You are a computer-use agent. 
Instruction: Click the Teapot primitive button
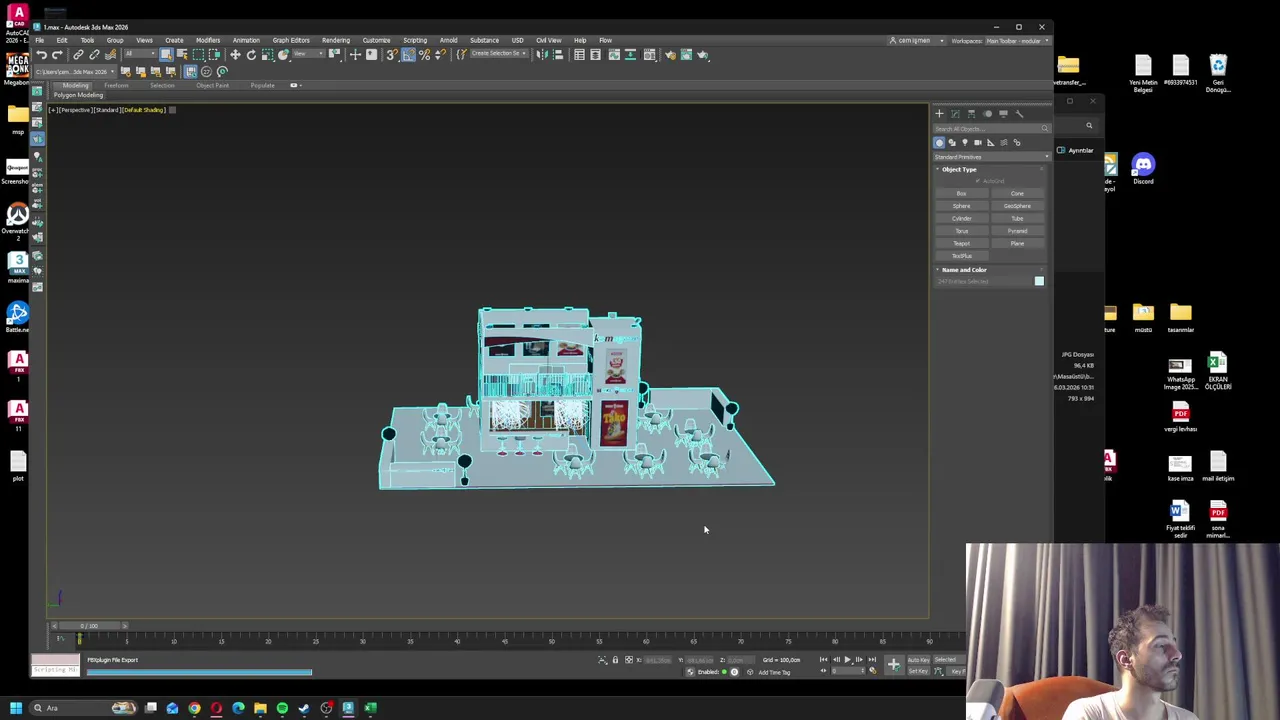click(x=962, y=244)
